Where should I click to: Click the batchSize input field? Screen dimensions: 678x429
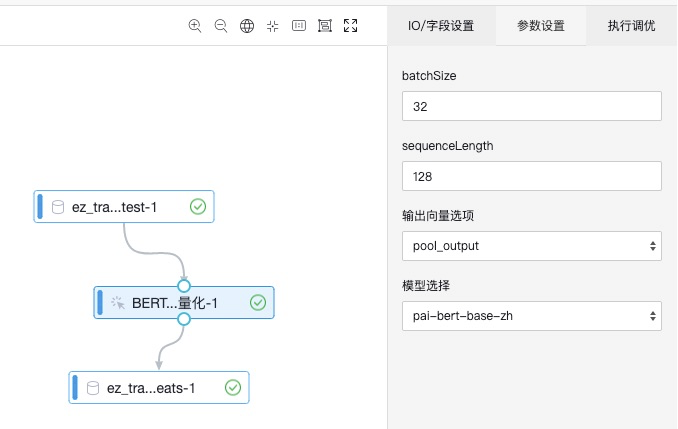531,106
